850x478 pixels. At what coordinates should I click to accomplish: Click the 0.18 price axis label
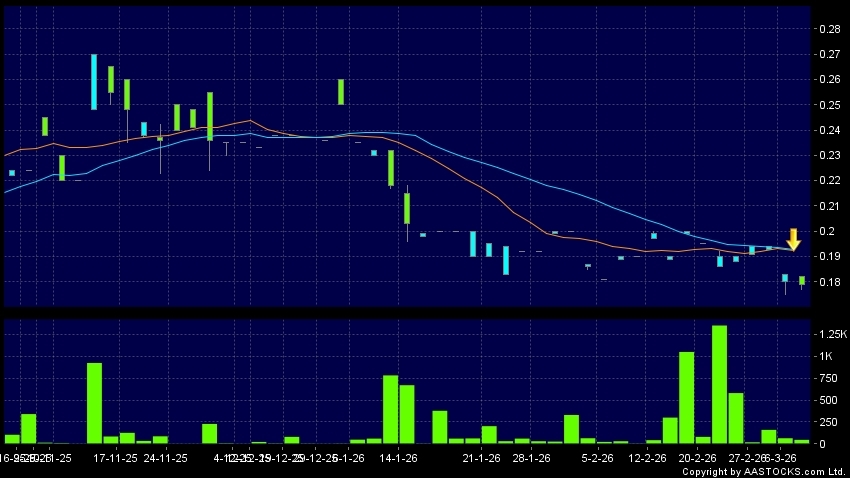coord(829,283)
